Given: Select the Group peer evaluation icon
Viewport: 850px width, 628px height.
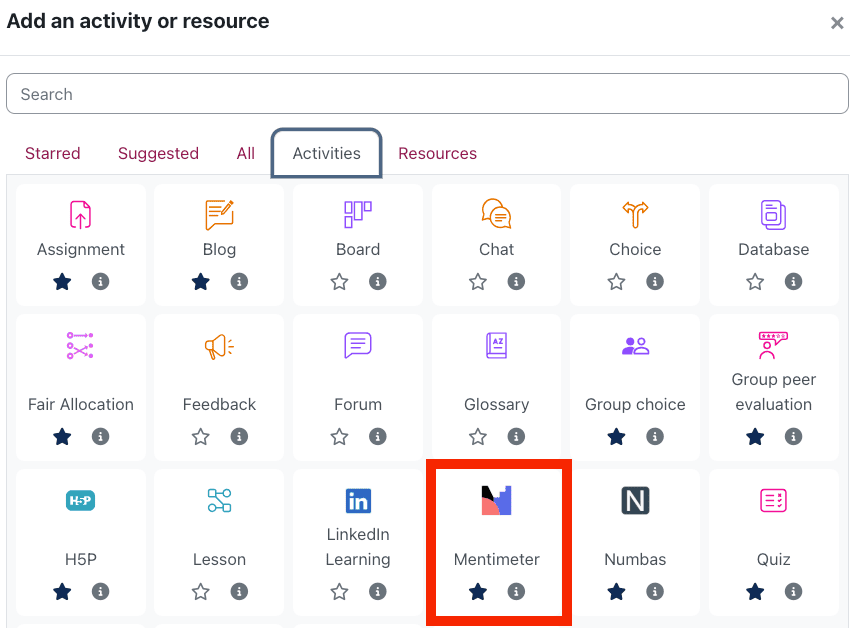Looking at the screenshot, I should coord(774,345).
